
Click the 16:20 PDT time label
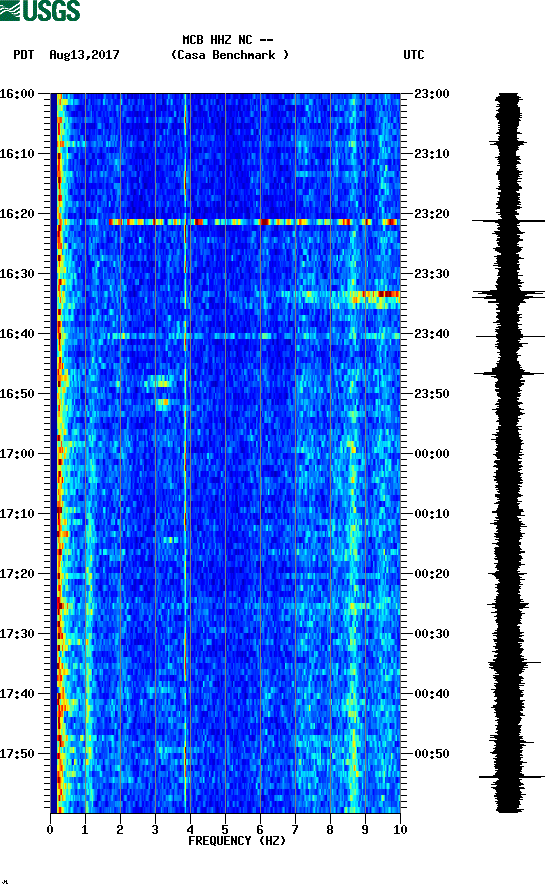(x=17, y=214)
